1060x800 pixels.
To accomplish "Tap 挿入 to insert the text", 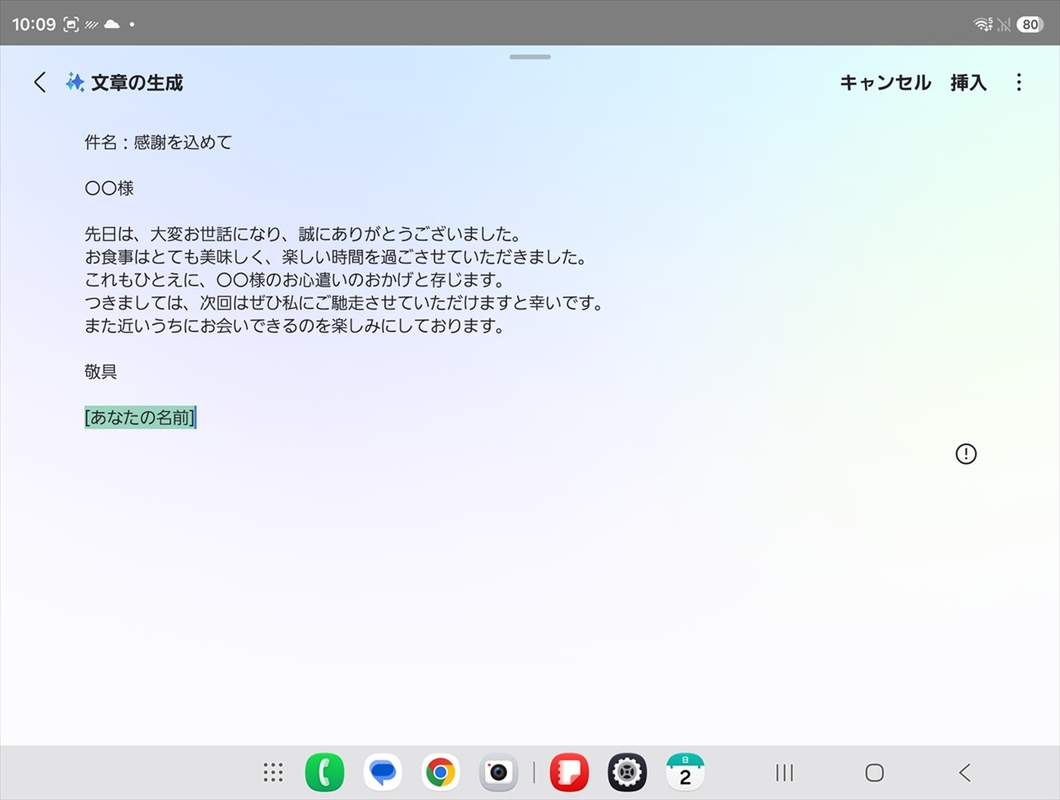I will pyautogui.click(x=968, y=83).
